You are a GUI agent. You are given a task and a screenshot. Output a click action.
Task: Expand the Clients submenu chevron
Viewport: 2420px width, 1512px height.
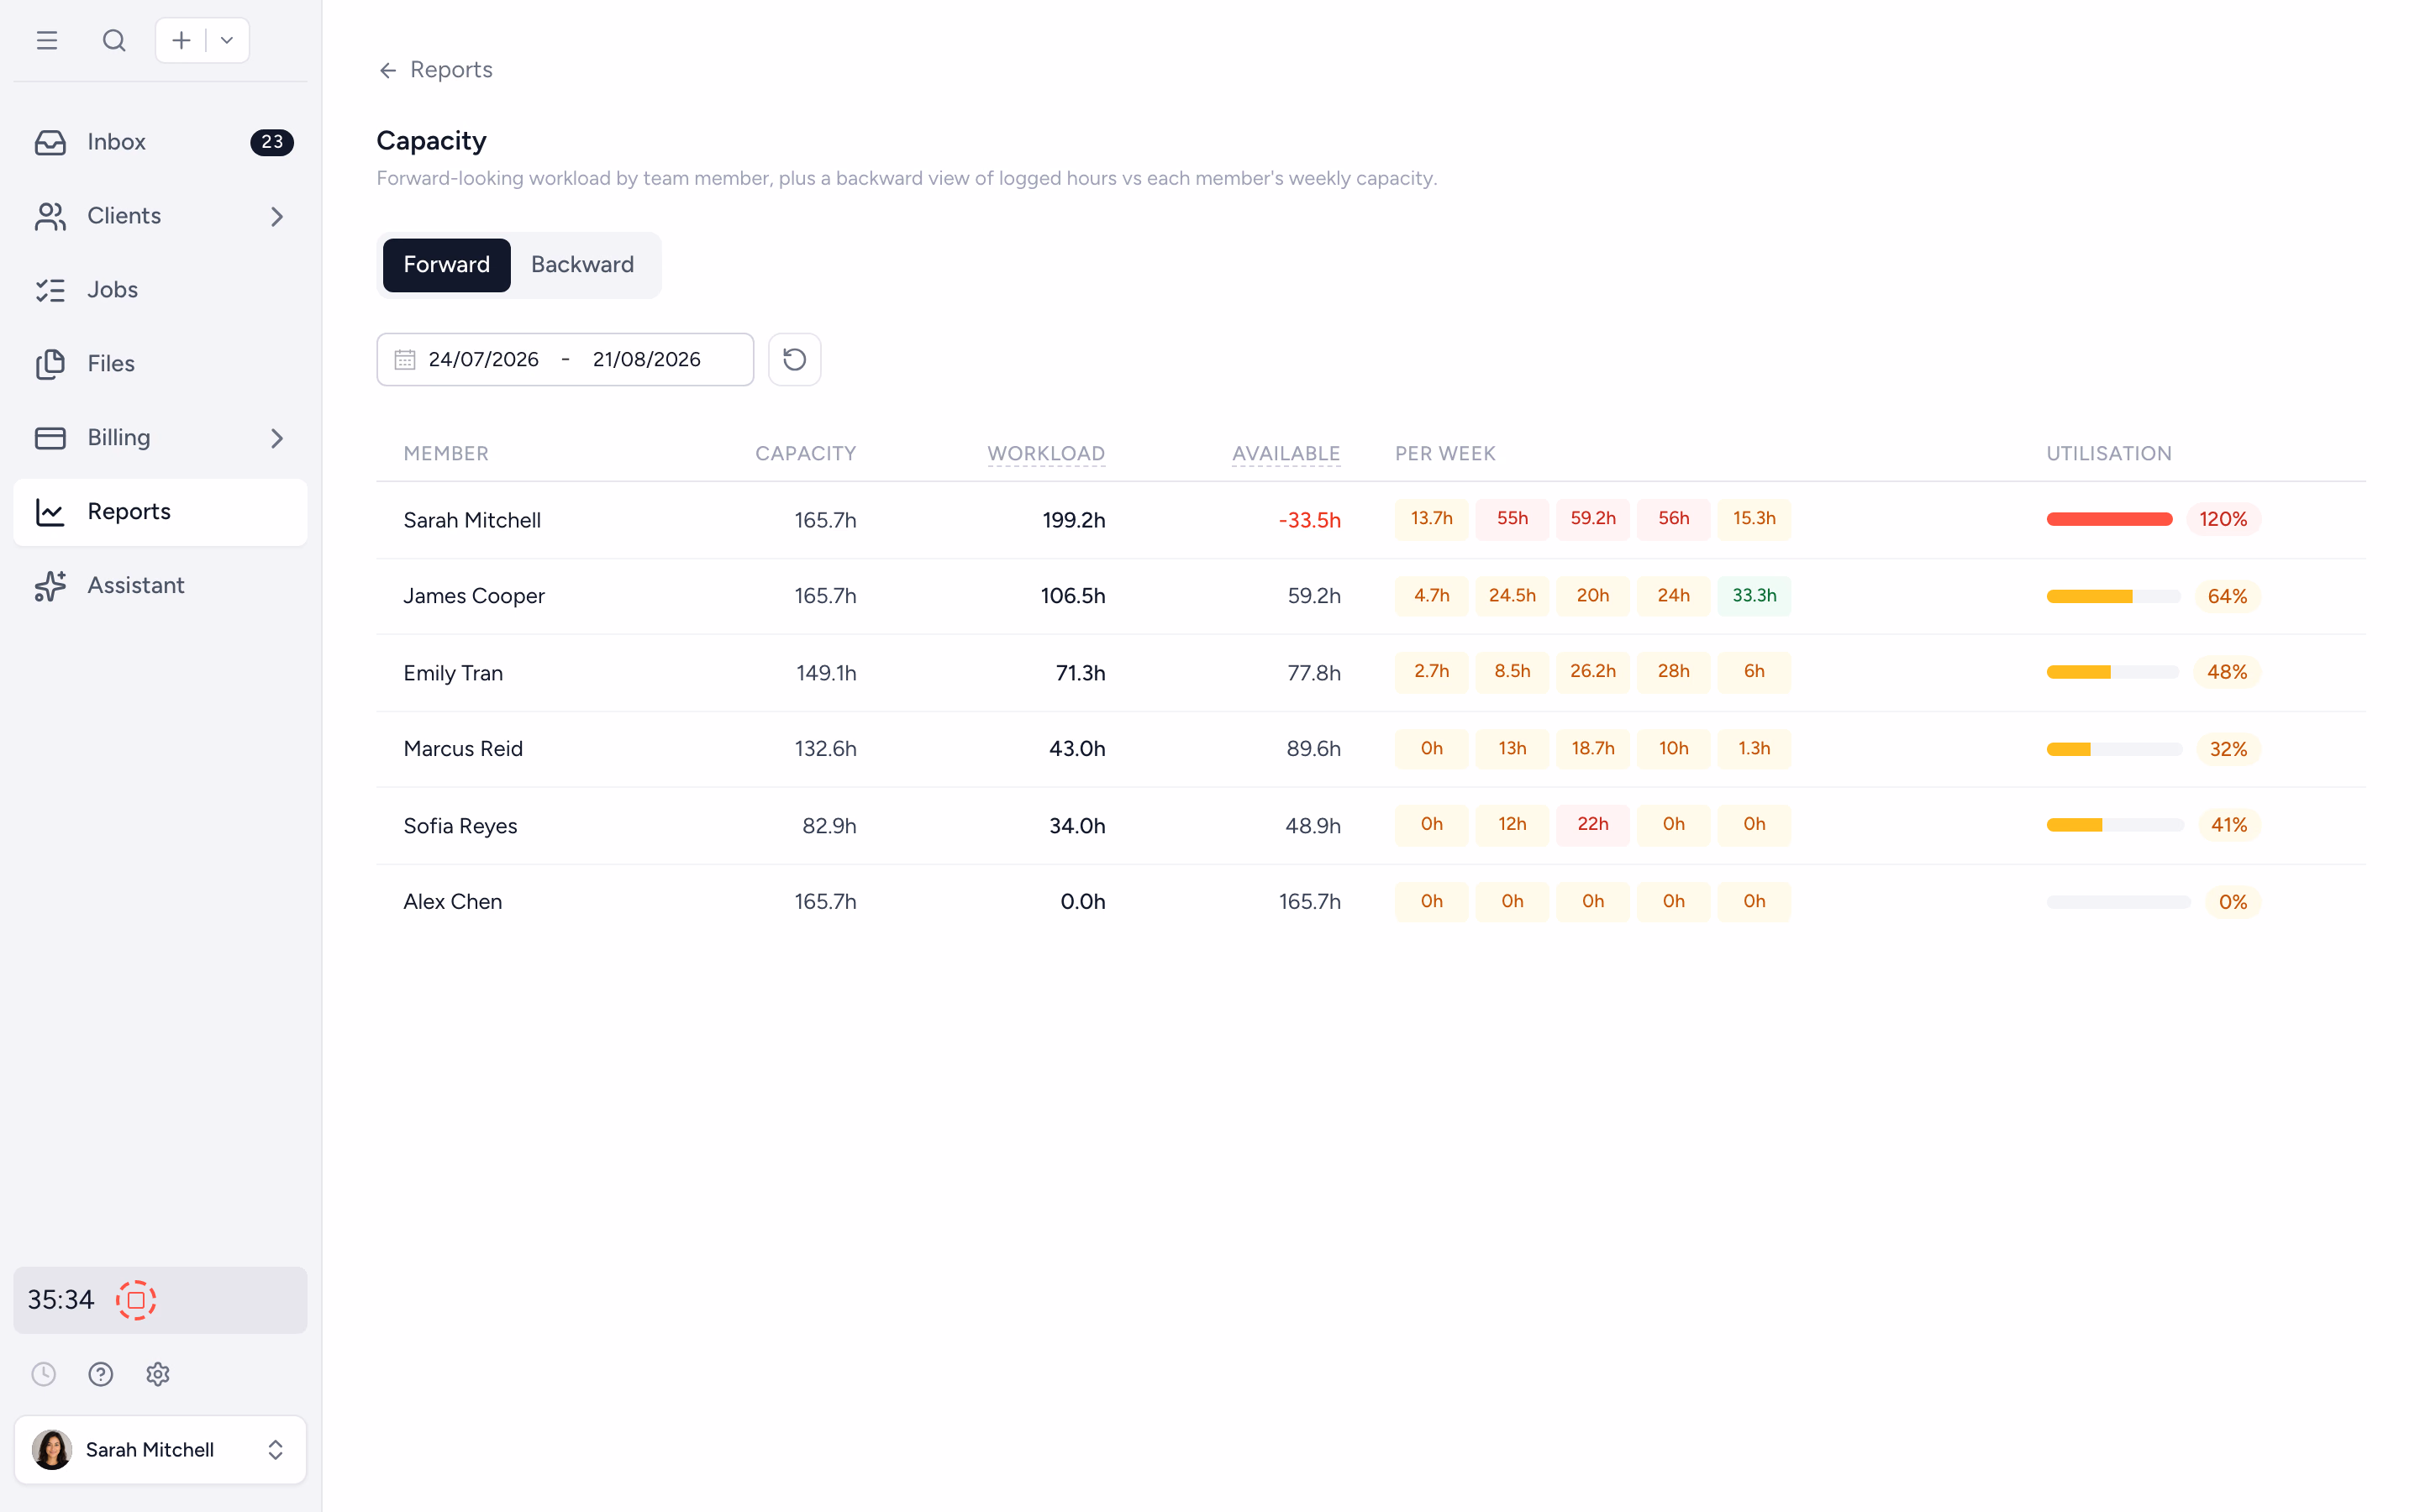(277, 216)
